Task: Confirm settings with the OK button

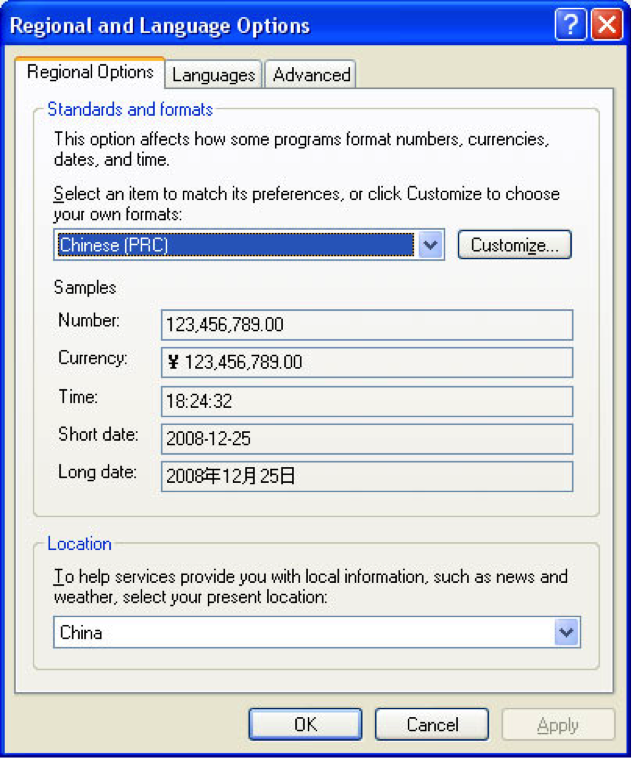Action: click(305, 725)
